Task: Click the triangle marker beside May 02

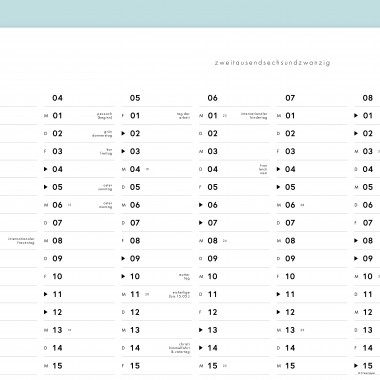Action: click(x=123, y=134)
